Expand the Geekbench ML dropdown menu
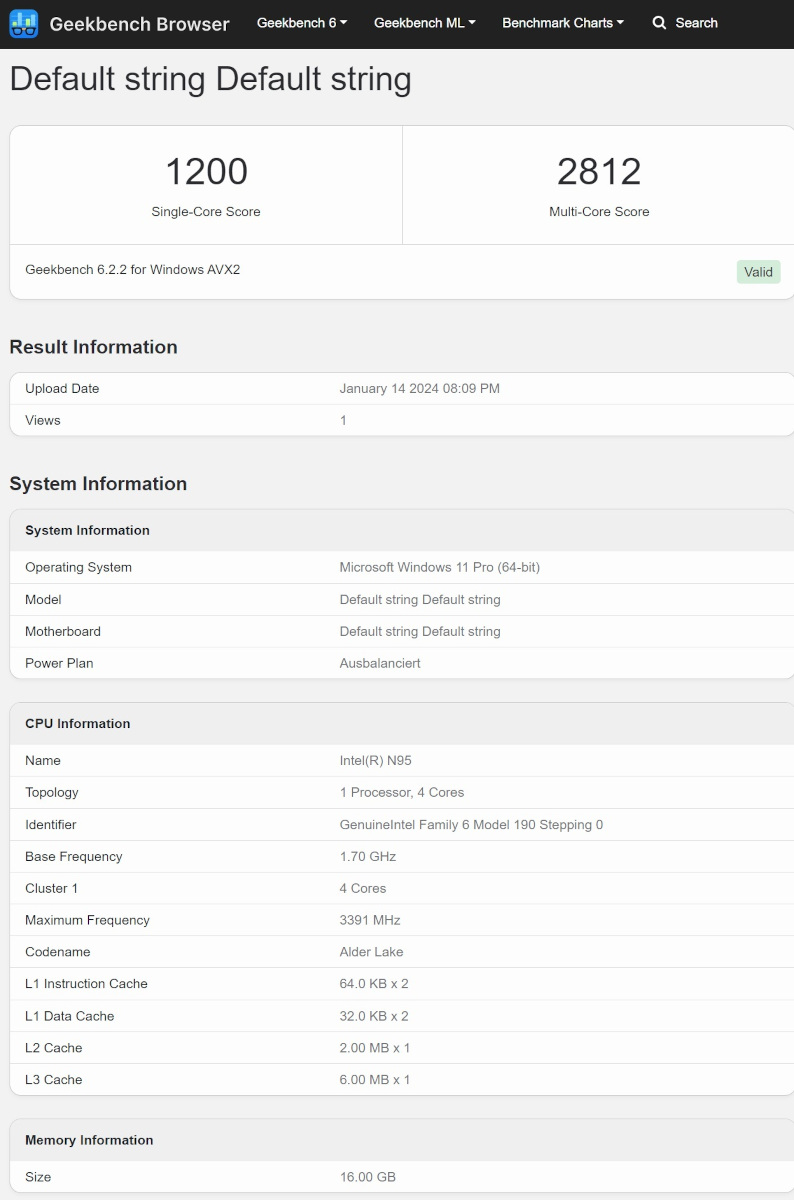Viewport: 794px width, 1200px height. [x=425, y=22]
